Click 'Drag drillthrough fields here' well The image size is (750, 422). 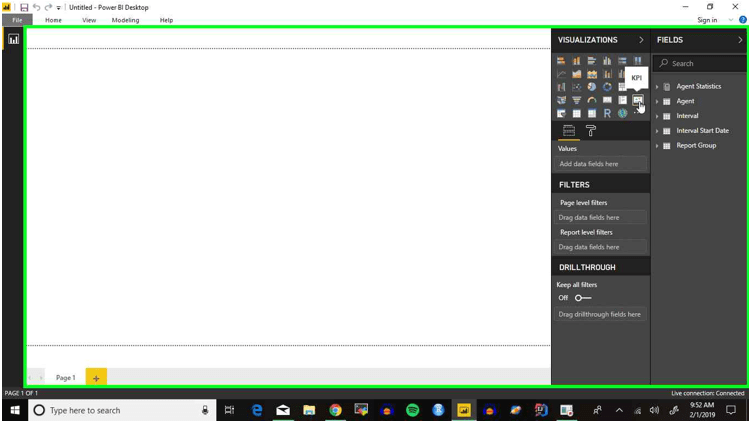pos(601,314)
